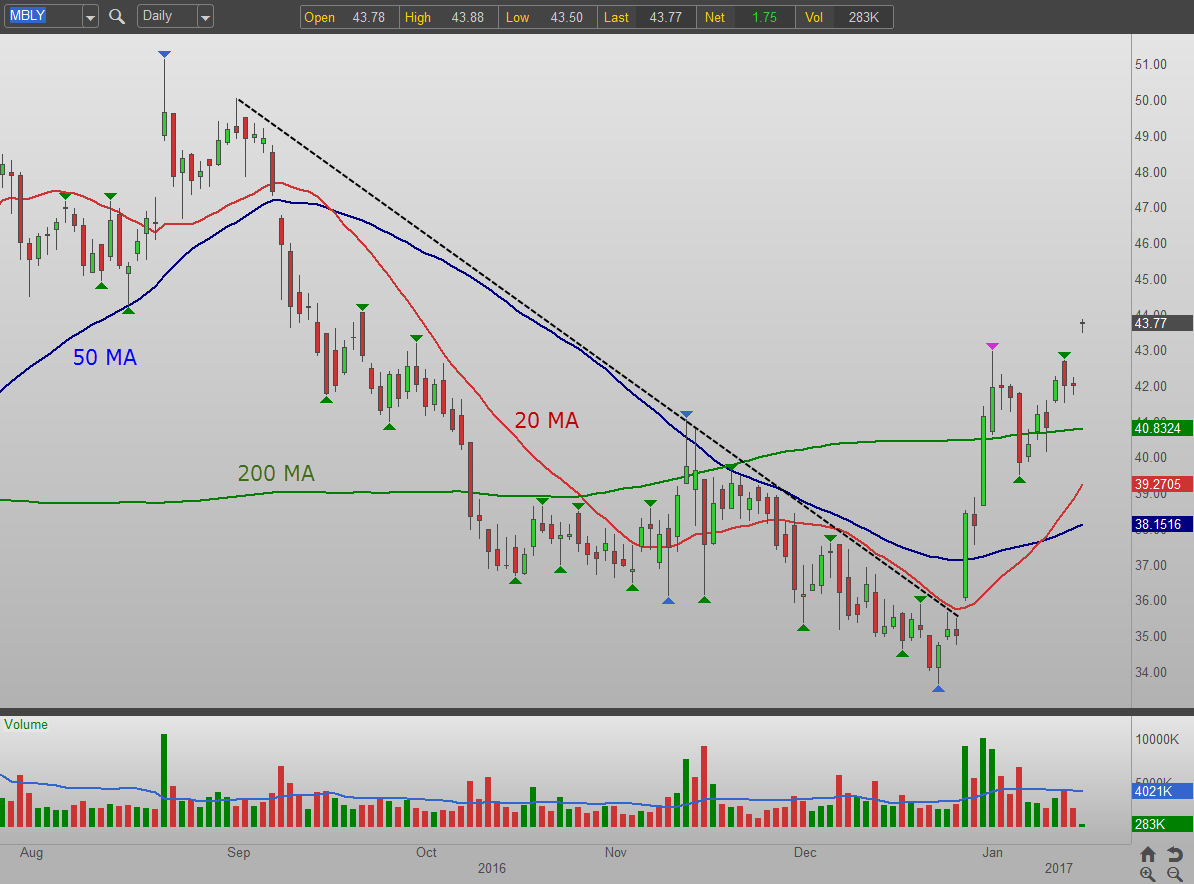Image resolution: width=1194 pixels, height=884 pixels.
Task: Click the Nov label on the time axis
Action: click(x=615, y=852)
